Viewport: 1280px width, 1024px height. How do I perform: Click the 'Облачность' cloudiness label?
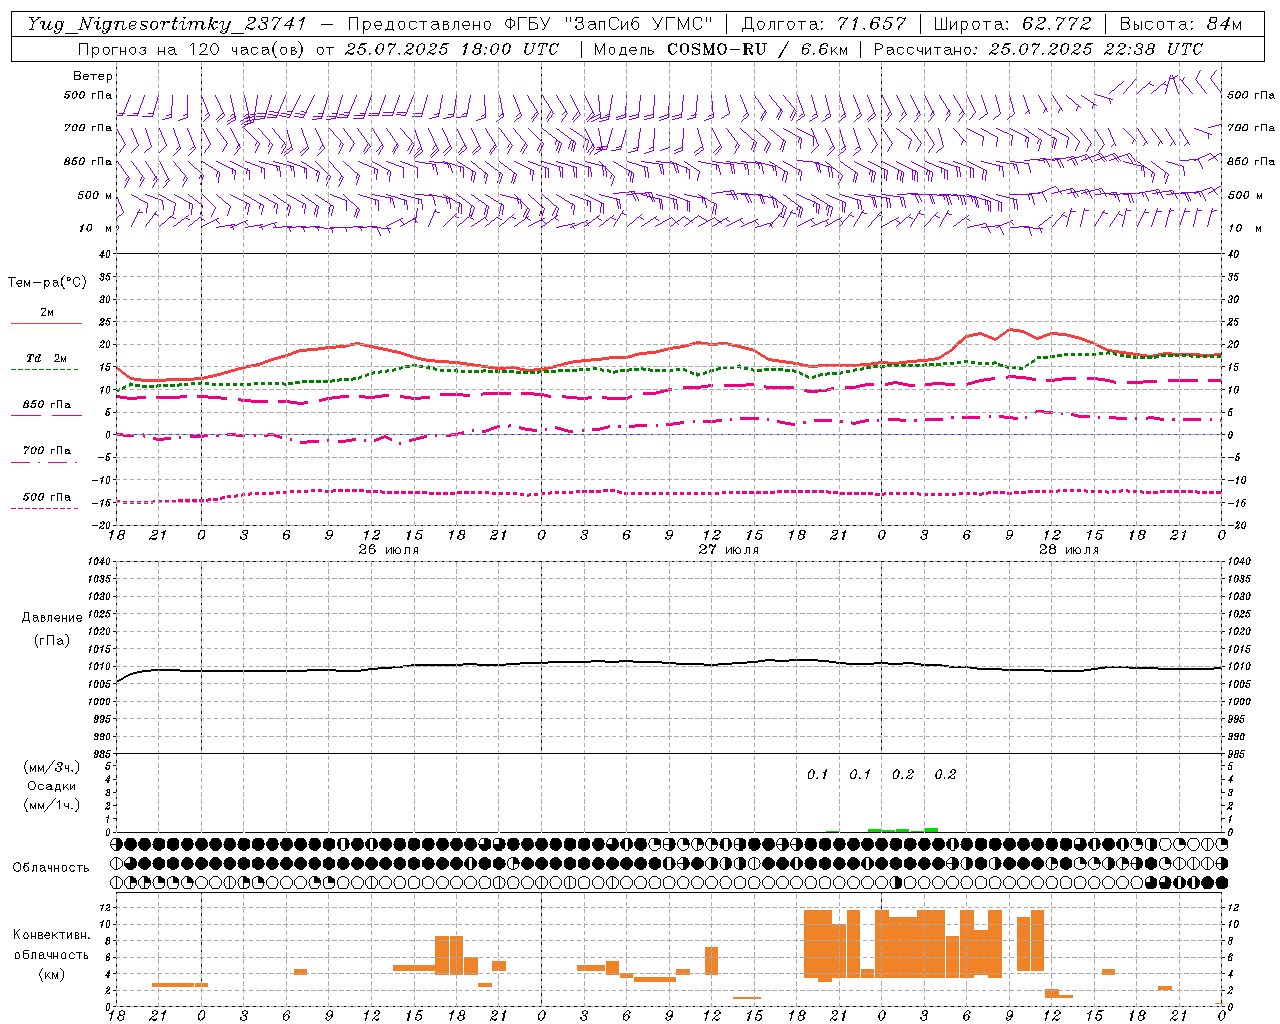[51, 868]
